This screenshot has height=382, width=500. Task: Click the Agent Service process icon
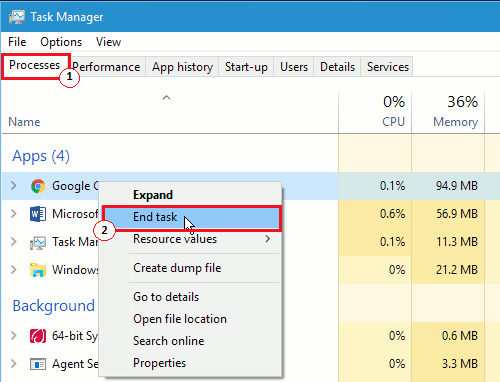[38, 364]
